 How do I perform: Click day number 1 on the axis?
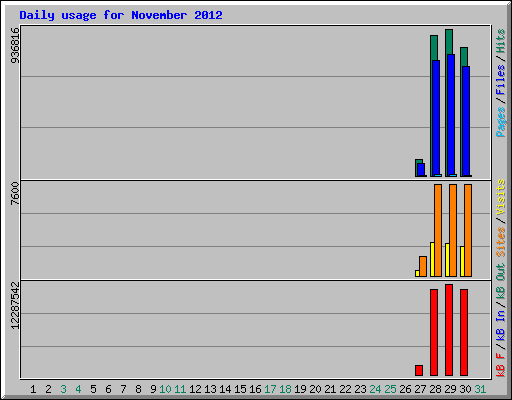point(33,389)
